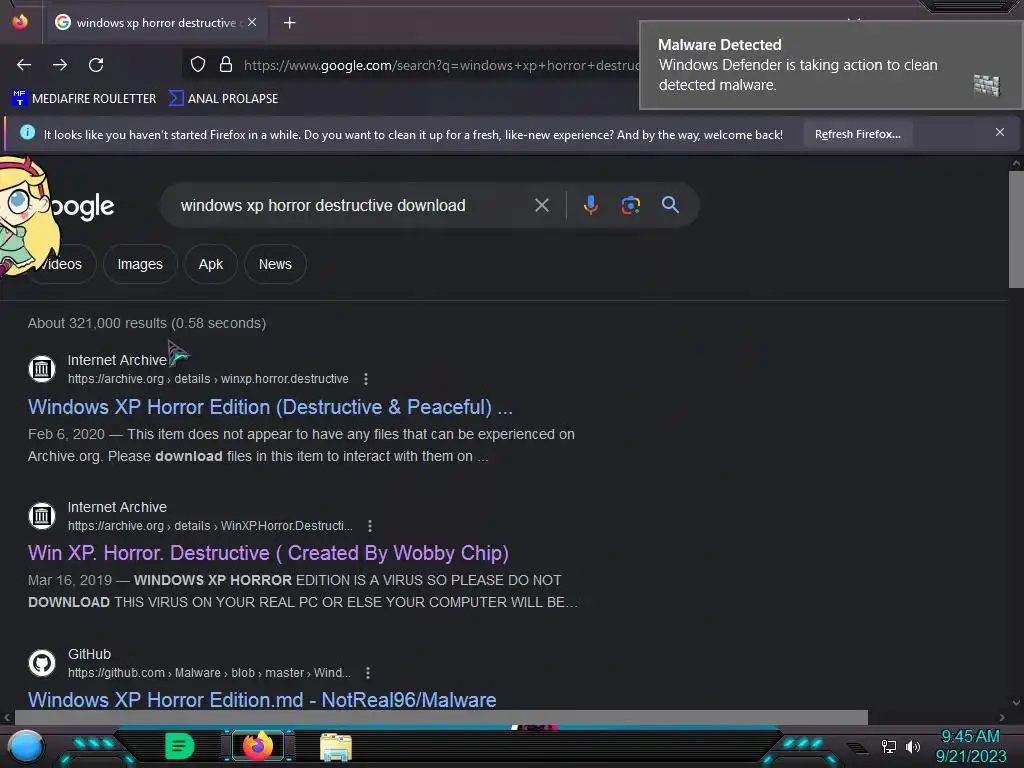Image resolution: width=1024 pixels, height=768 pixels.
Task: Open the volume speaker icon in tray
Action: [913, 746]
